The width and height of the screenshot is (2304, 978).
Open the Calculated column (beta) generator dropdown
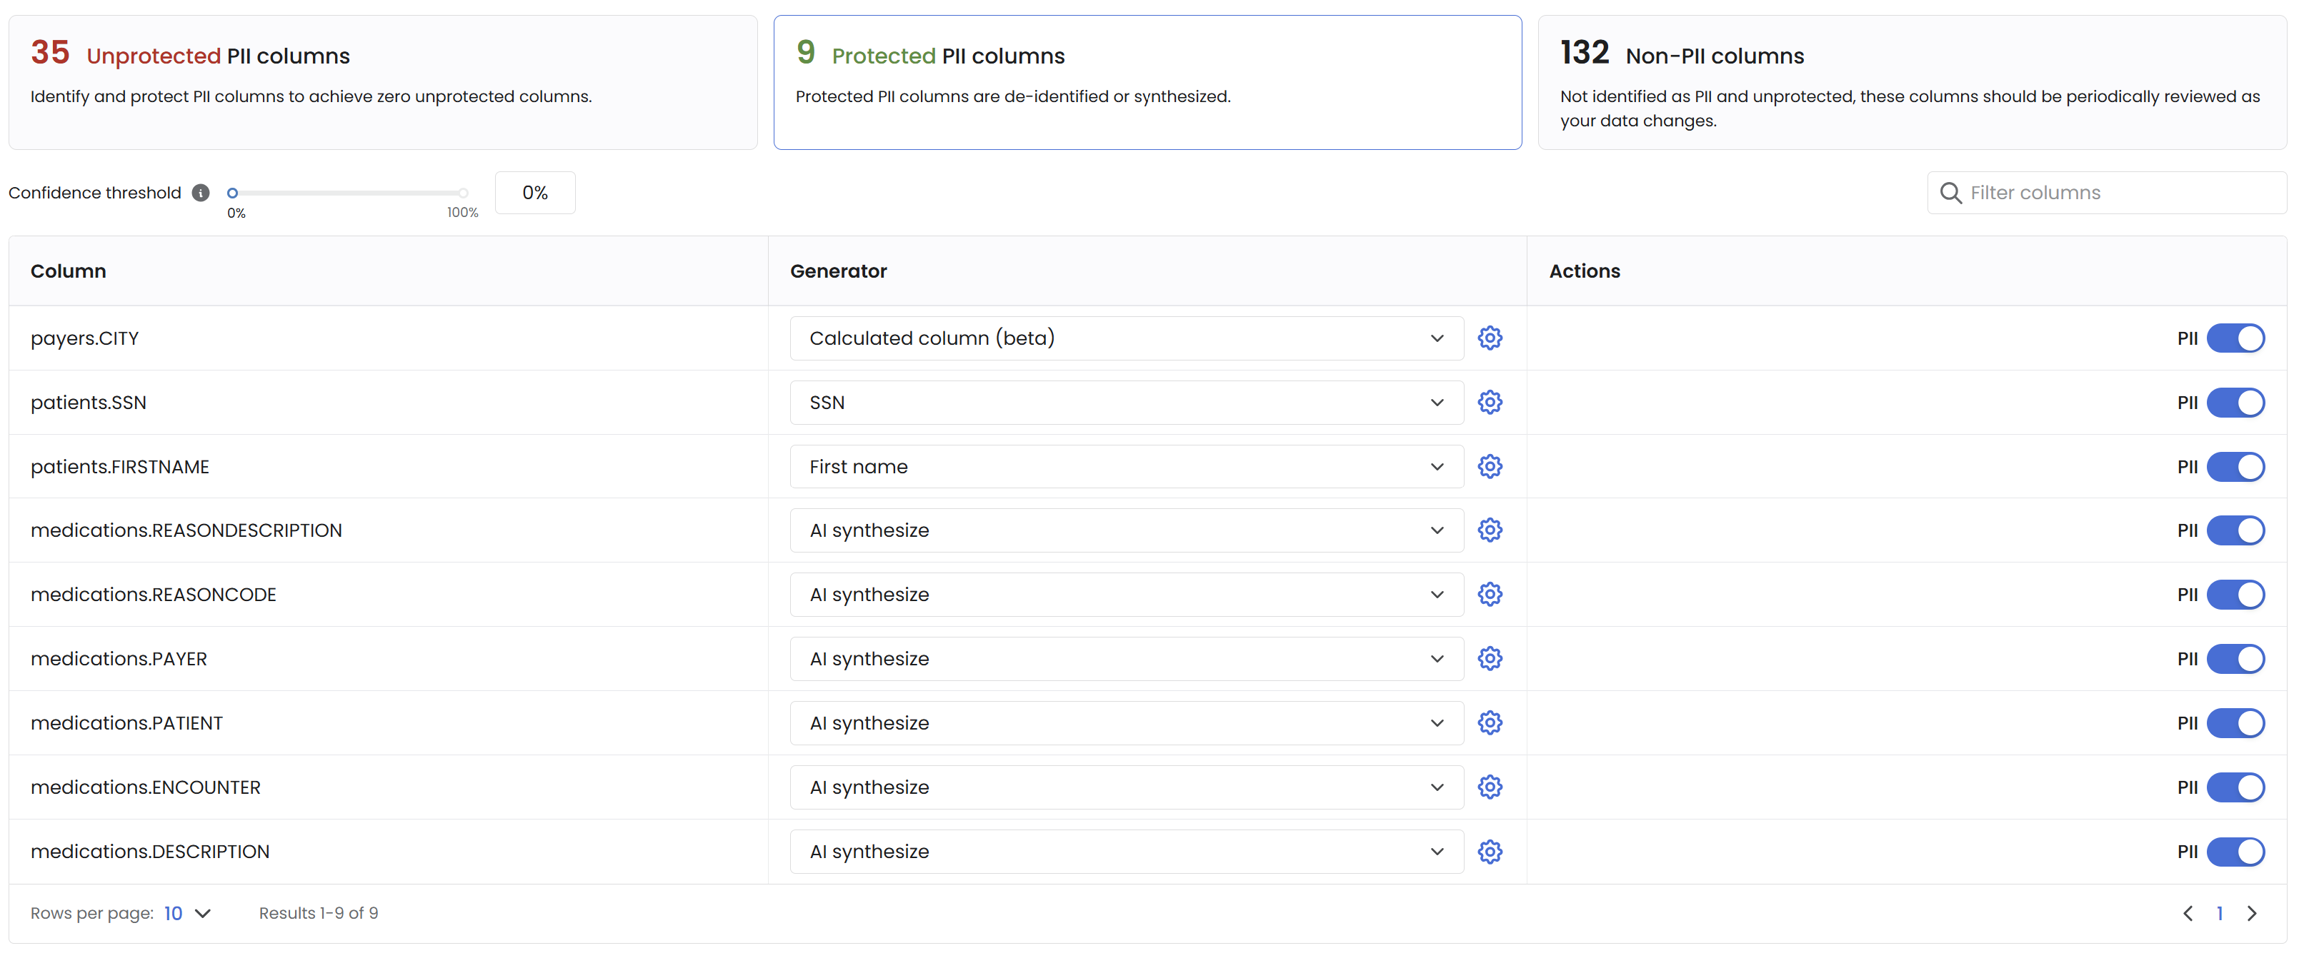[1126, 338]
